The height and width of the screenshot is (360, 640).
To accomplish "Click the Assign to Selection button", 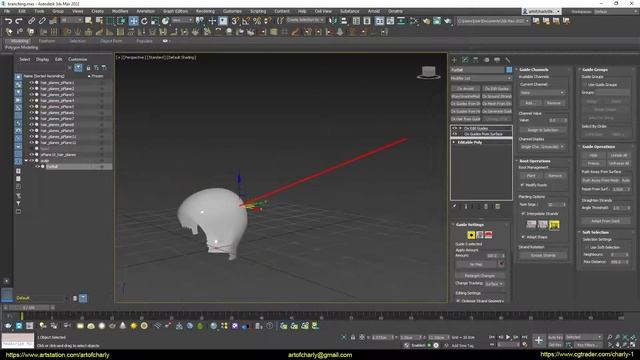I will pyautogui.click(x=542, y=130).
